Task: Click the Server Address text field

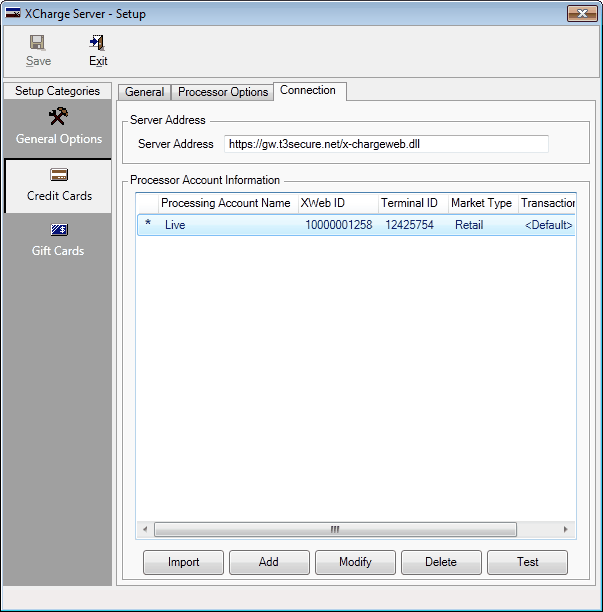Action: click(x=386, y=144)
